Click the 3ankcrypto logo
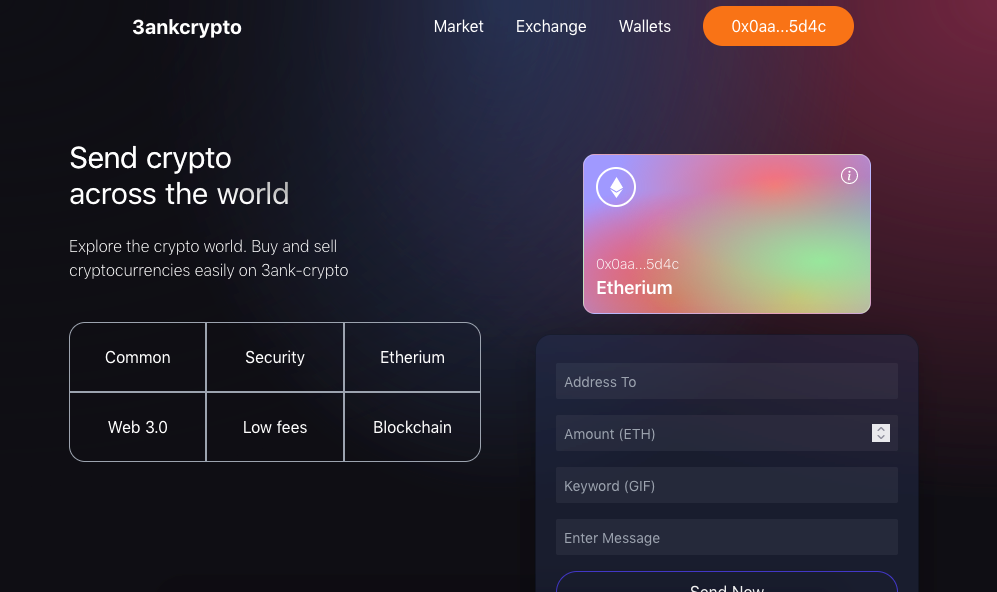 (x=186, y=27)
